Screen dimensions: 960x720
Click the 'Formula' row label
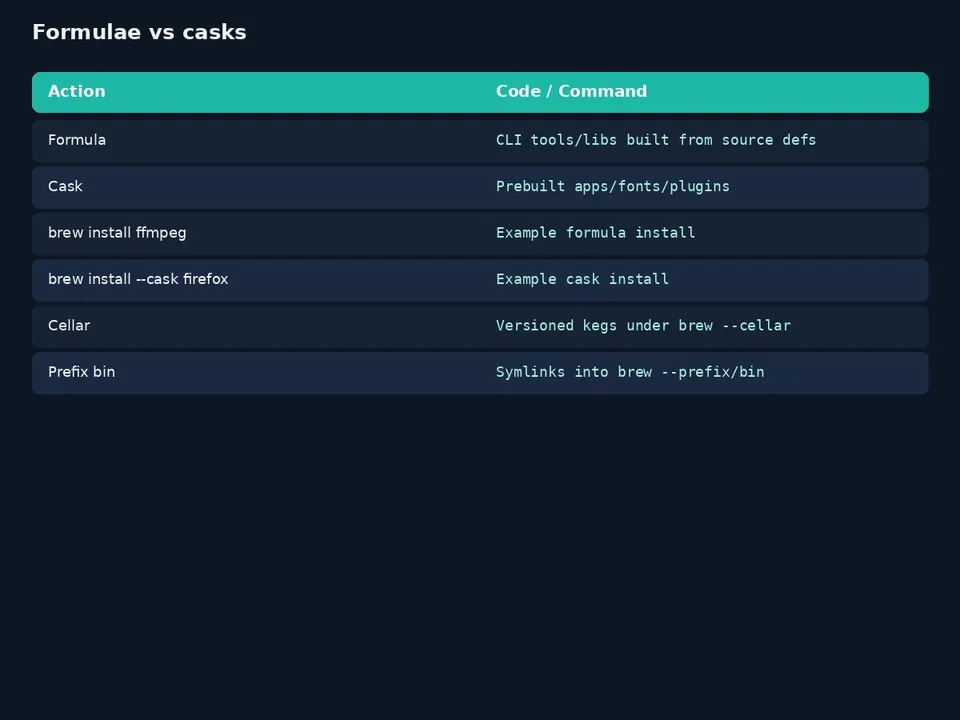(77, 140)
